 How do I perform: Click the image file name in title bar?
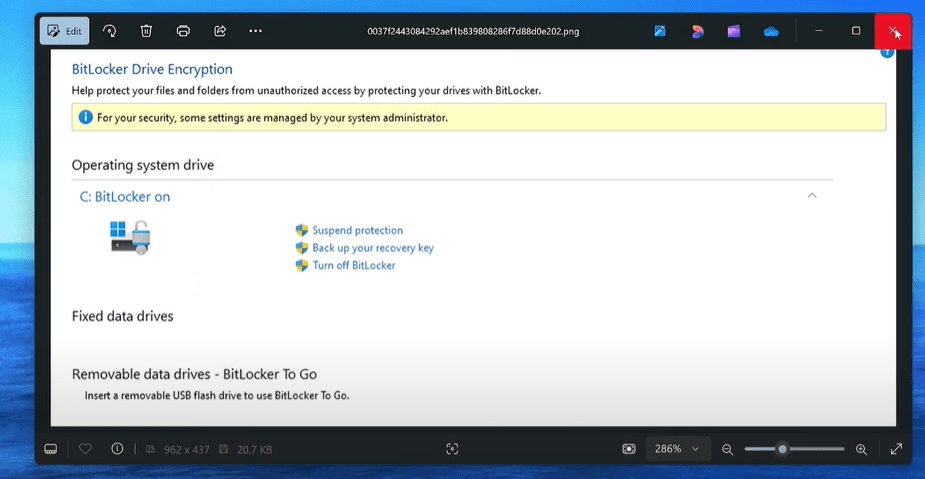(473, 31)
